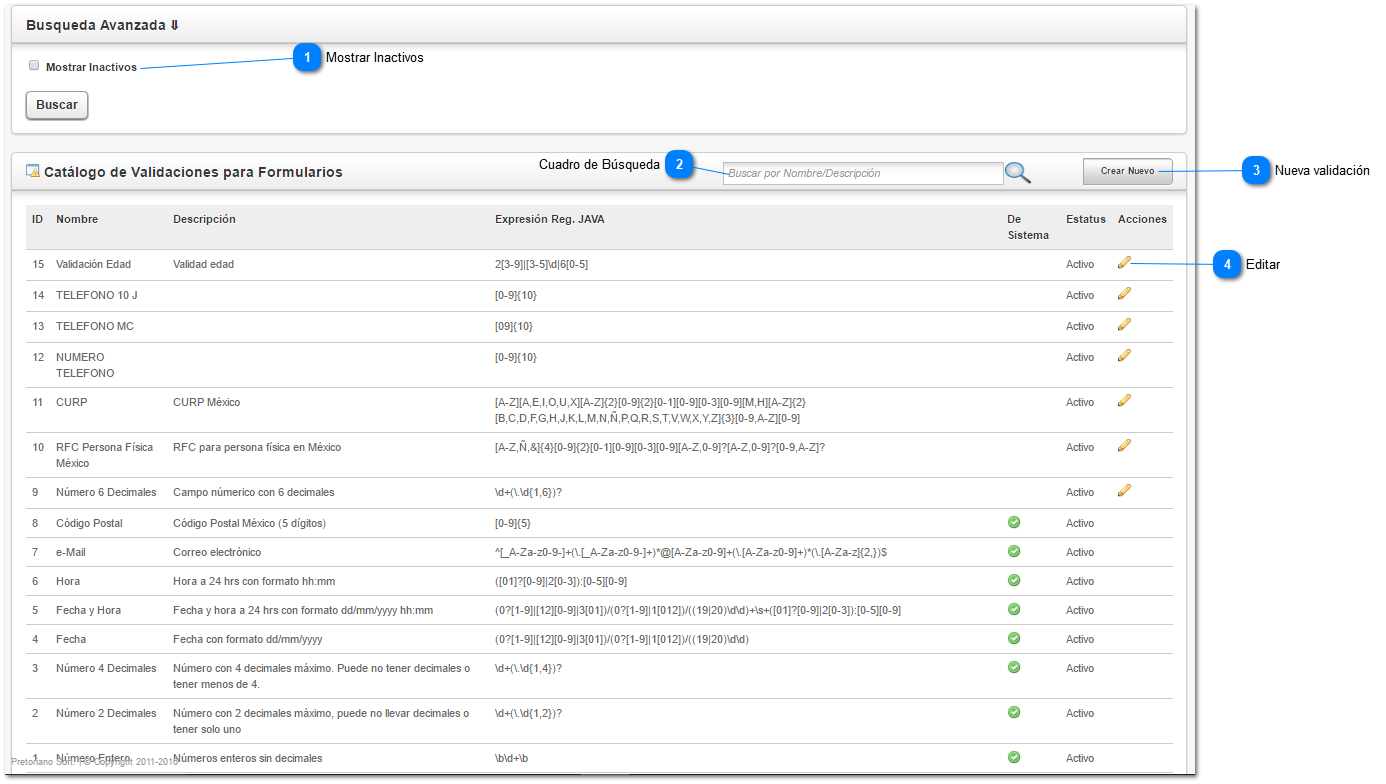
Task: Click the Número 4 Decimales name
Action: 106,668
